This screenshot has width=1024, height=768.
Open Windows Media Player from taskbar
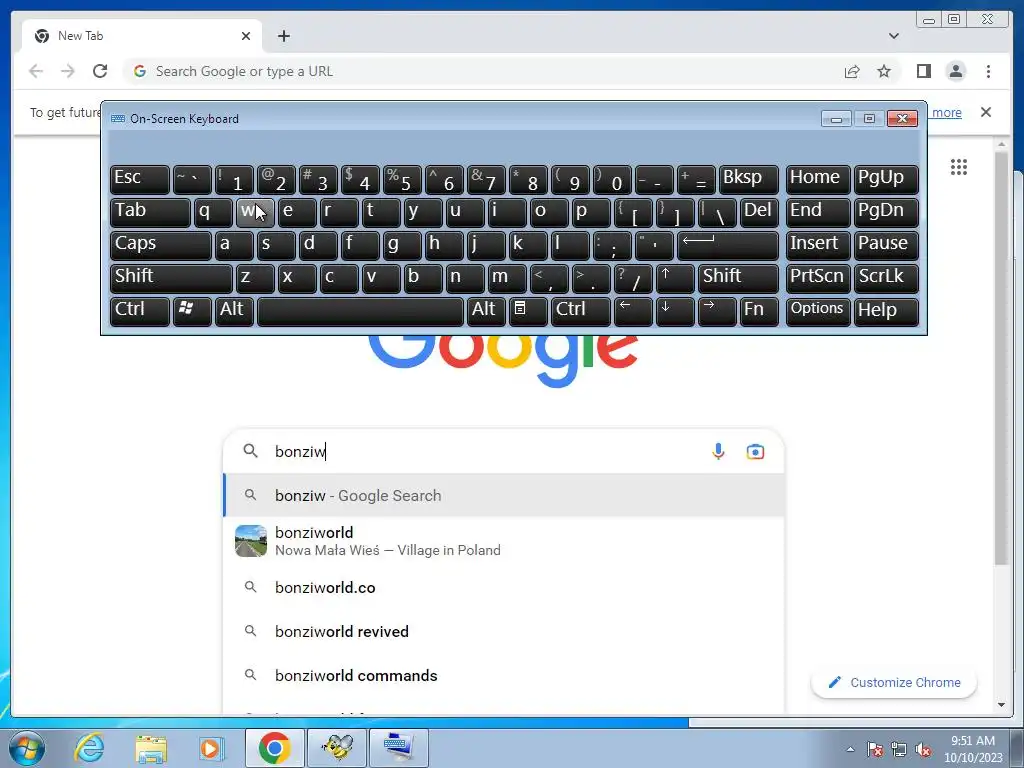210,748
